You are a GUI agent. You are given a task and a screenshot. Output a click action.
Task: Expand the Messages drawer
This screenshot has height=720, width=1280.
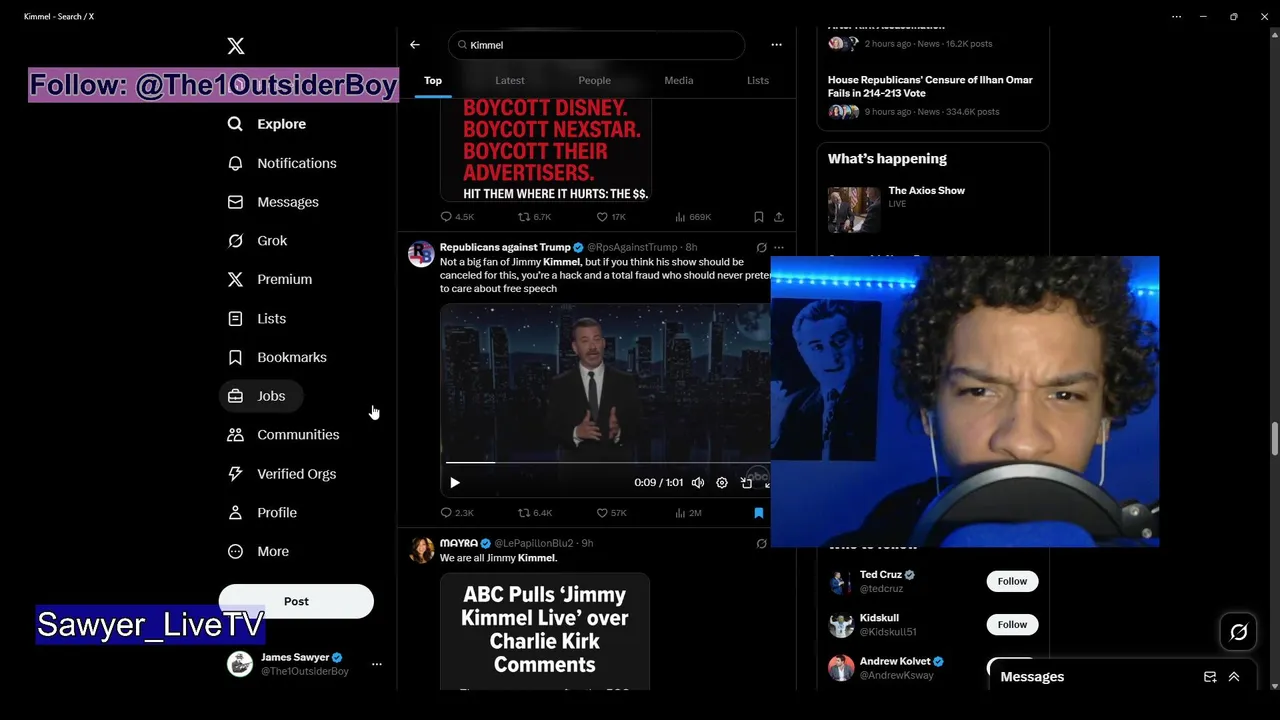tap(1234, 677)
